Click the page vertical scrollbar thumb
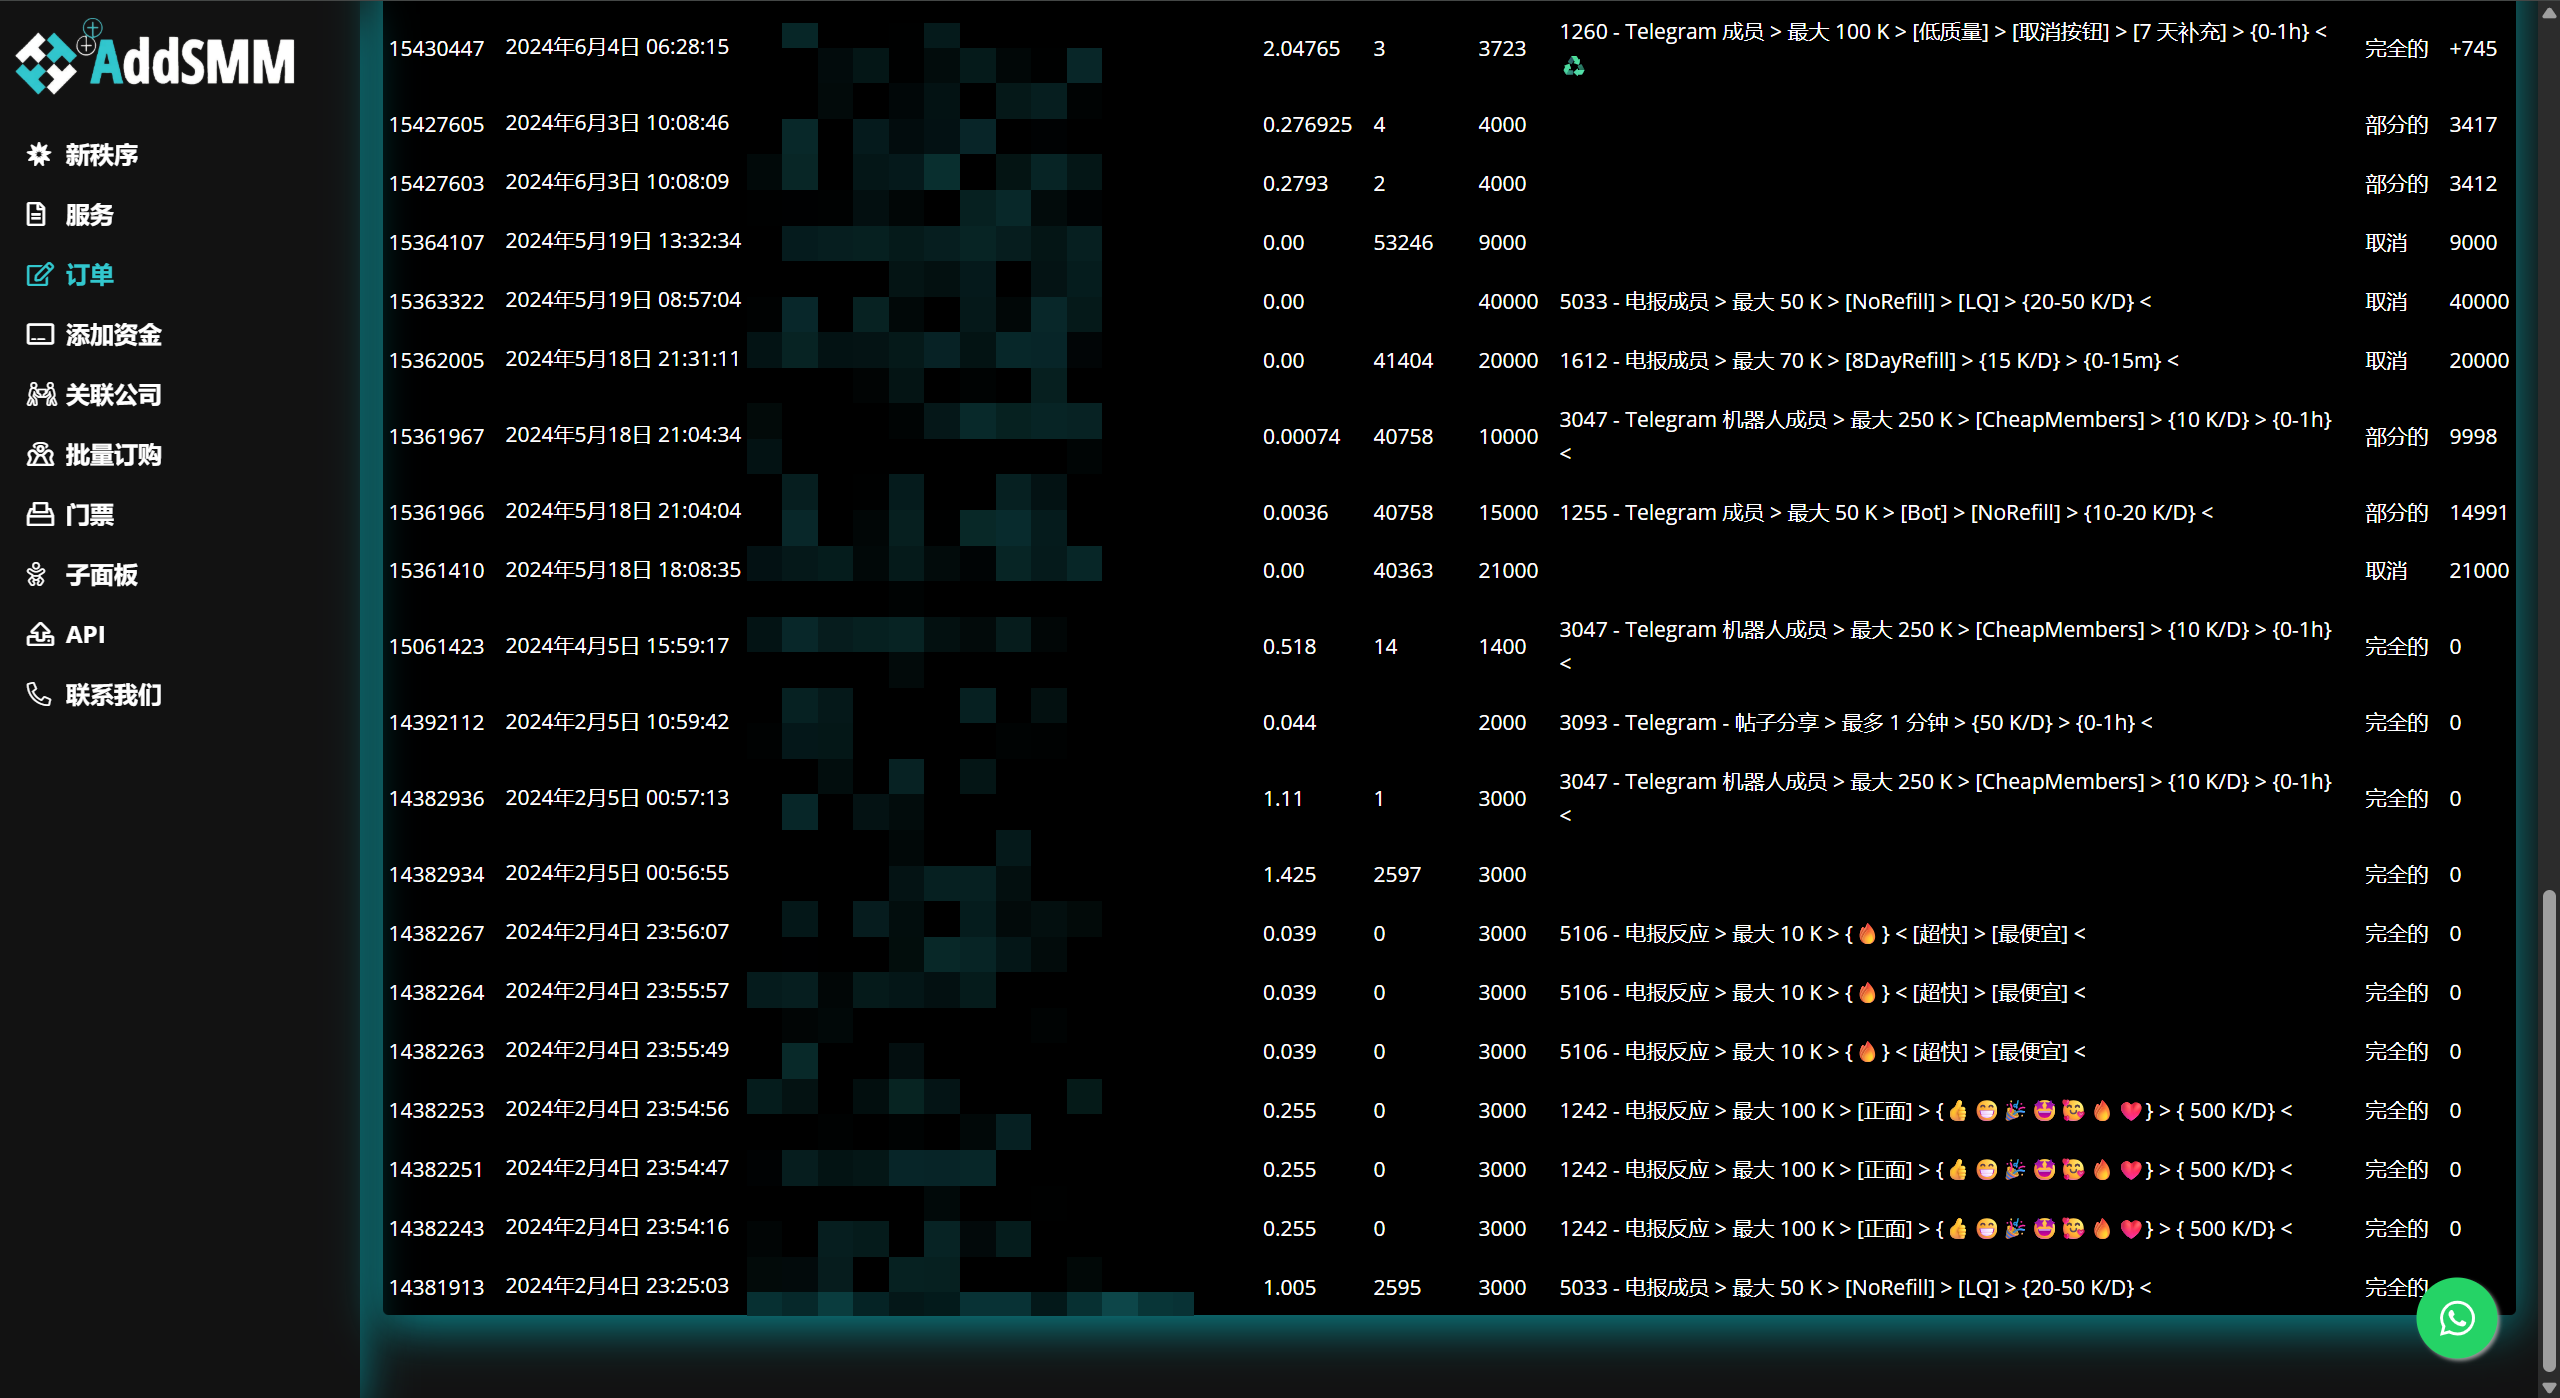This screenshot has height=1398, width=2560. click(2549, 1130)
